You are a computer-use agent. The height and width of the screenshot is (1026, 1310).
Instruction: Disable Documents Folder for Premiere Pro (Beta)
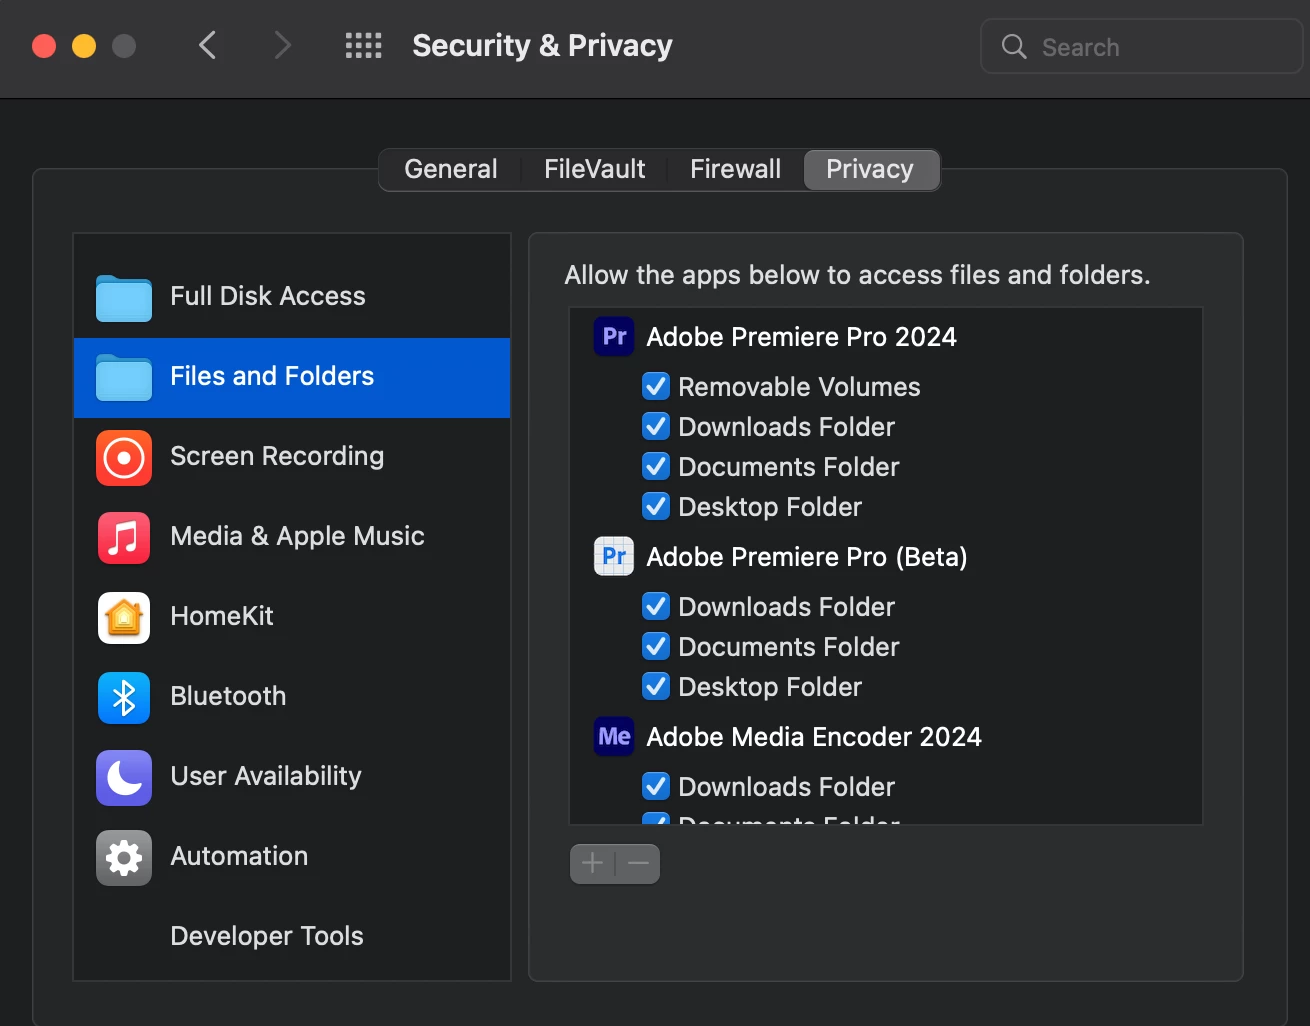[x=656, y=647]
